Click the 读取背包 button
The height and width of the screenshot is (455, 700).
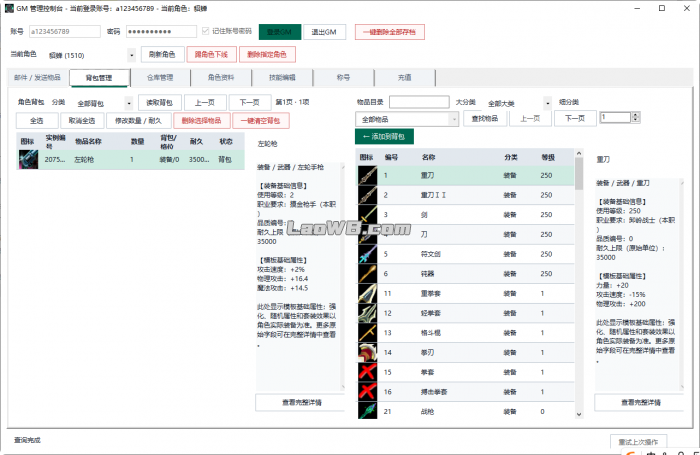point(160,102)
